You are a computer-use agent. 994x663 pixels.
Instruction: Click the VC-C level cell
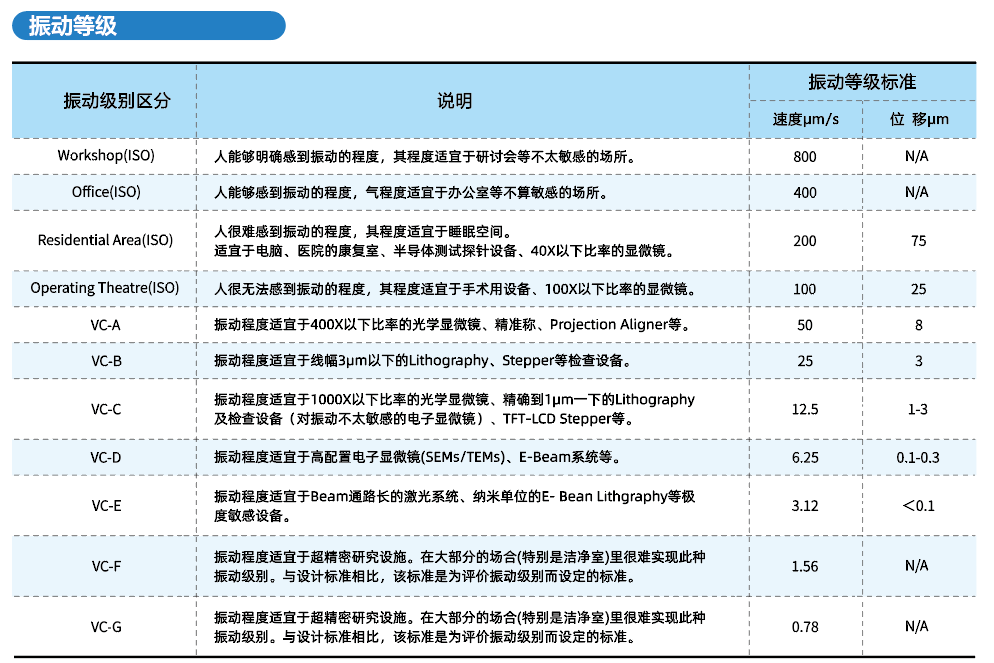pyautogui.click(x=106, y=409)
